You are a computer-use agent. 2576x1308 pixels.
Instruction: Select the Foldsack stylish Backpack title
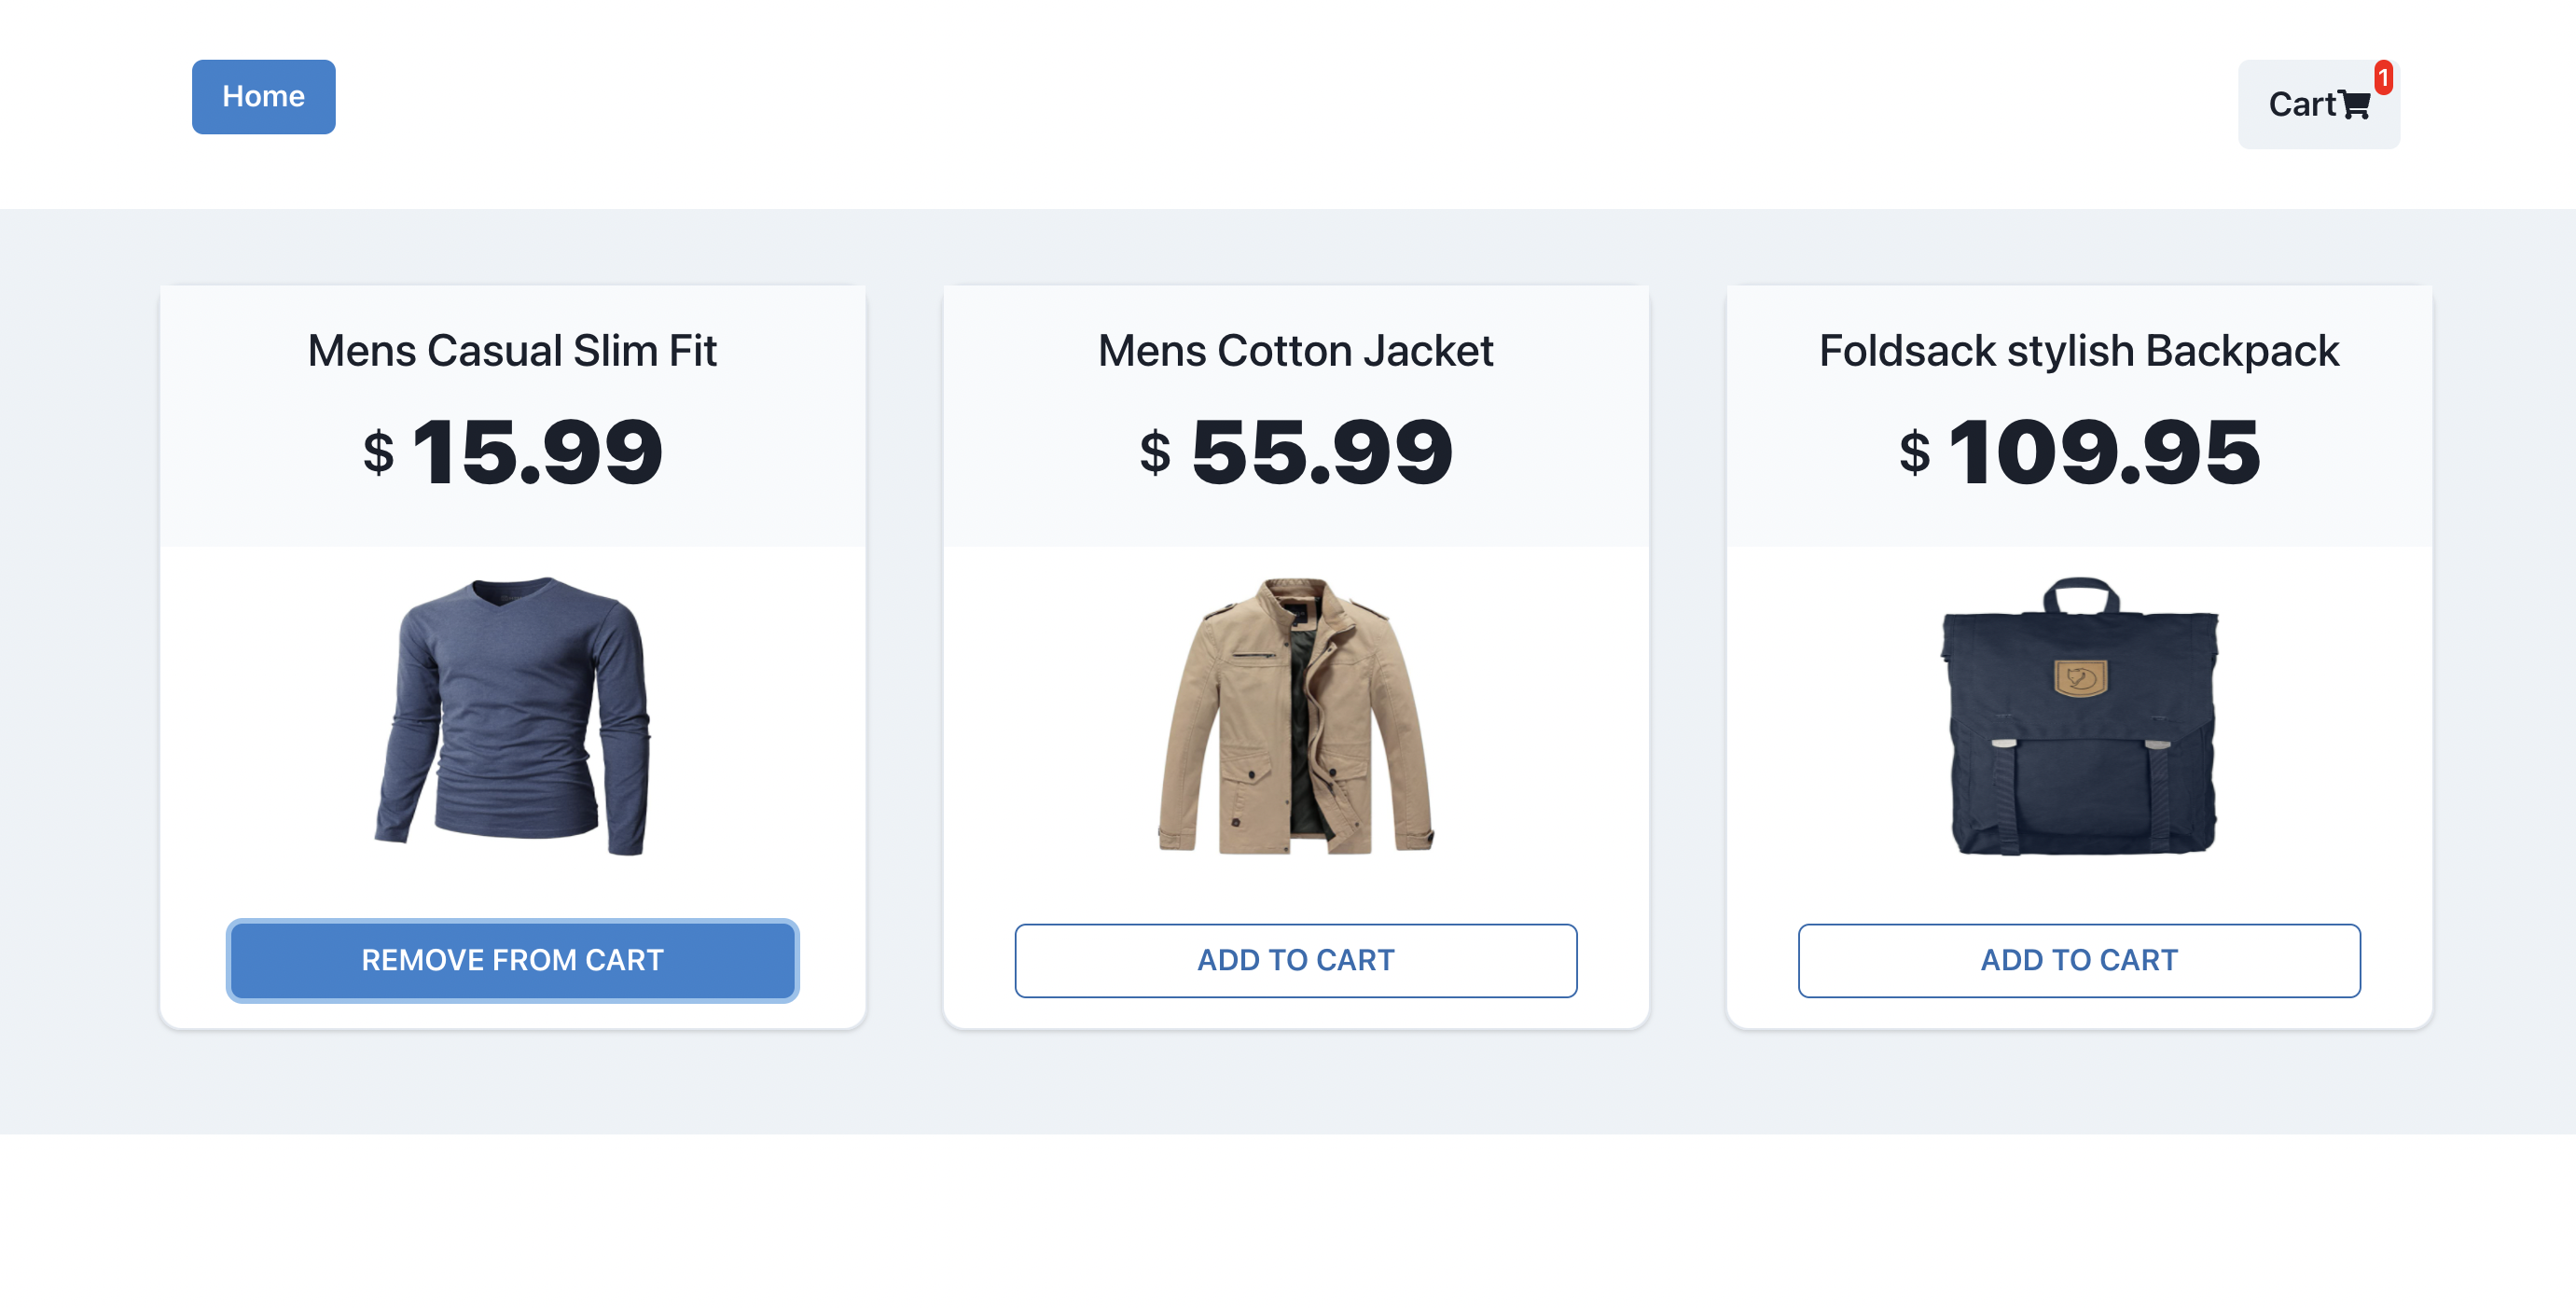point(2079,351)
